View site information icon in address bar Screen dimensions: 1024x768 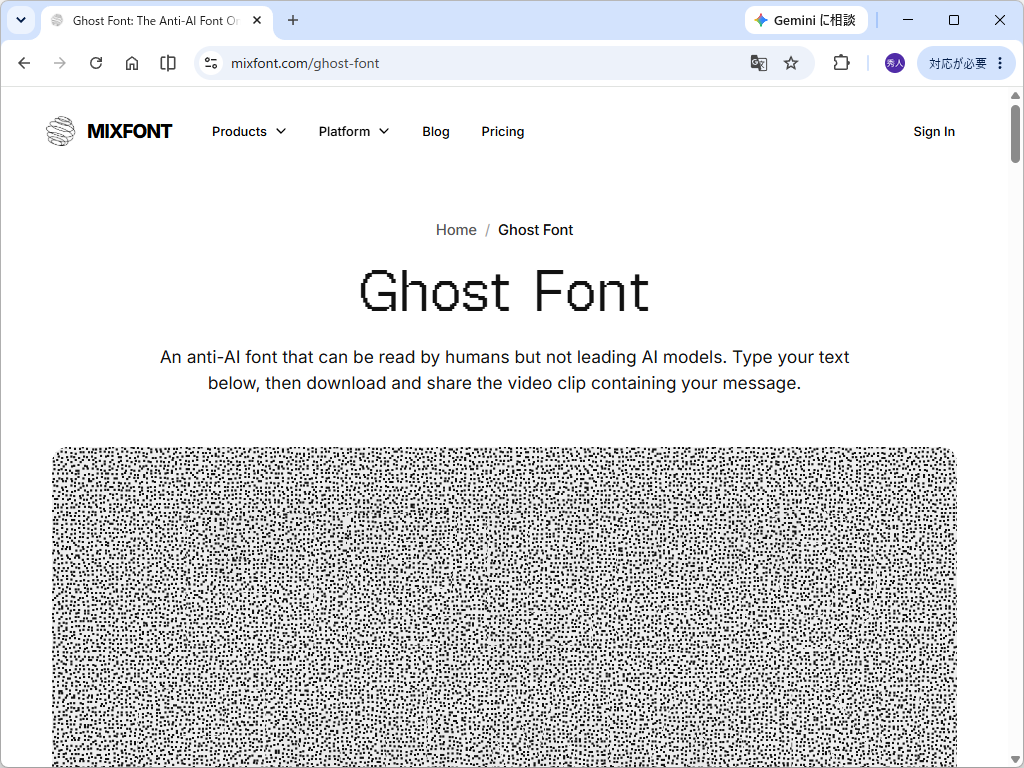point(211,63)
